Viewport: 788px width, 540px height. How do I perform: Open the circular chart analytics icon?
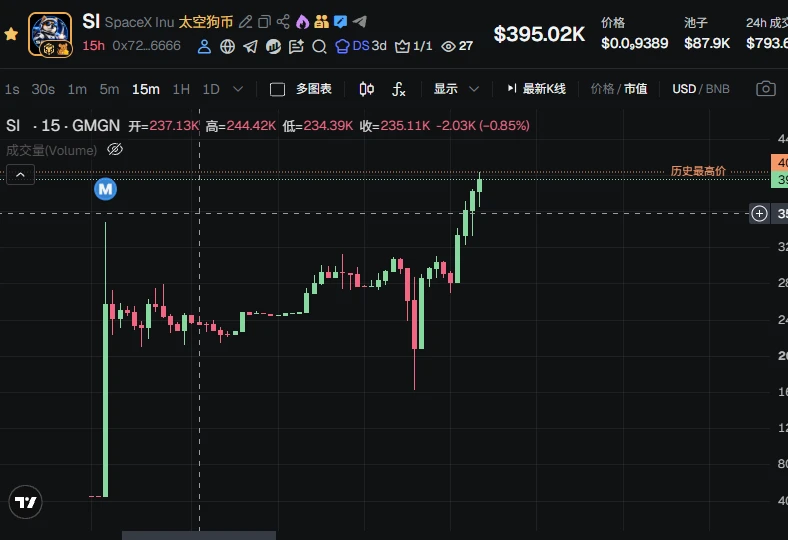click(x=273, y=47)
